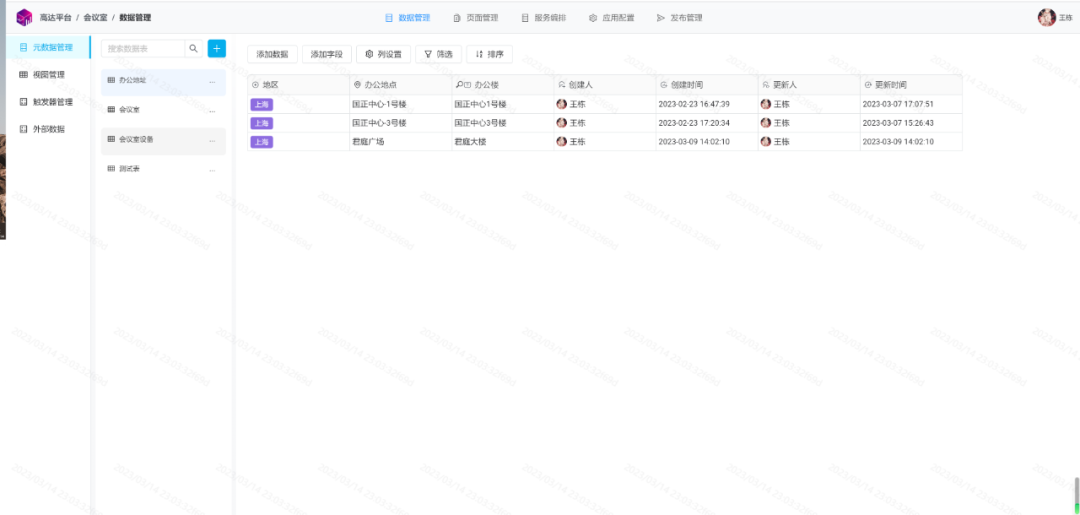Click the 办公地点 column header

point(400,85)
